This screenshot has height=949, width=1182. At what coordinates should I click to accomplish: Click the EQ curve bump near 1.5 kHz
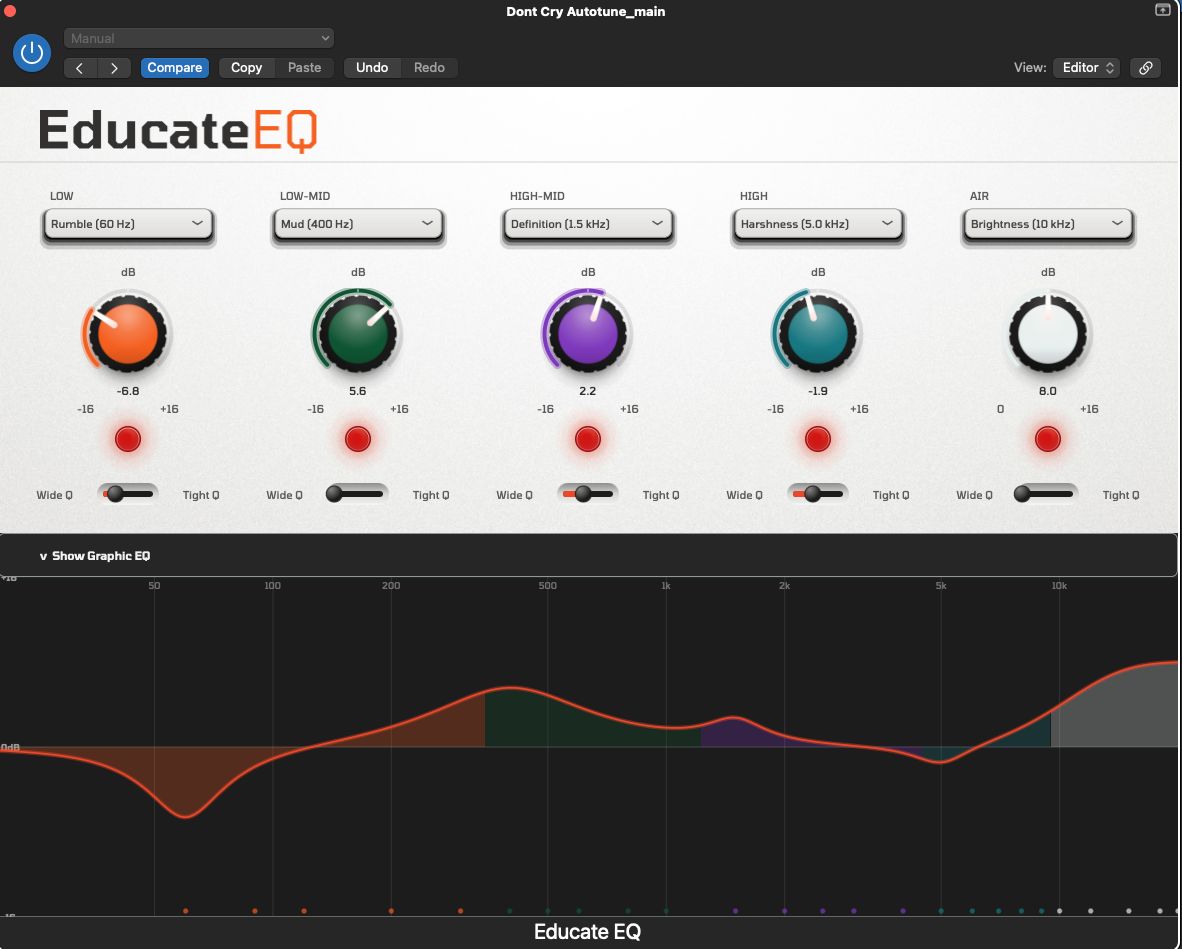733,718
